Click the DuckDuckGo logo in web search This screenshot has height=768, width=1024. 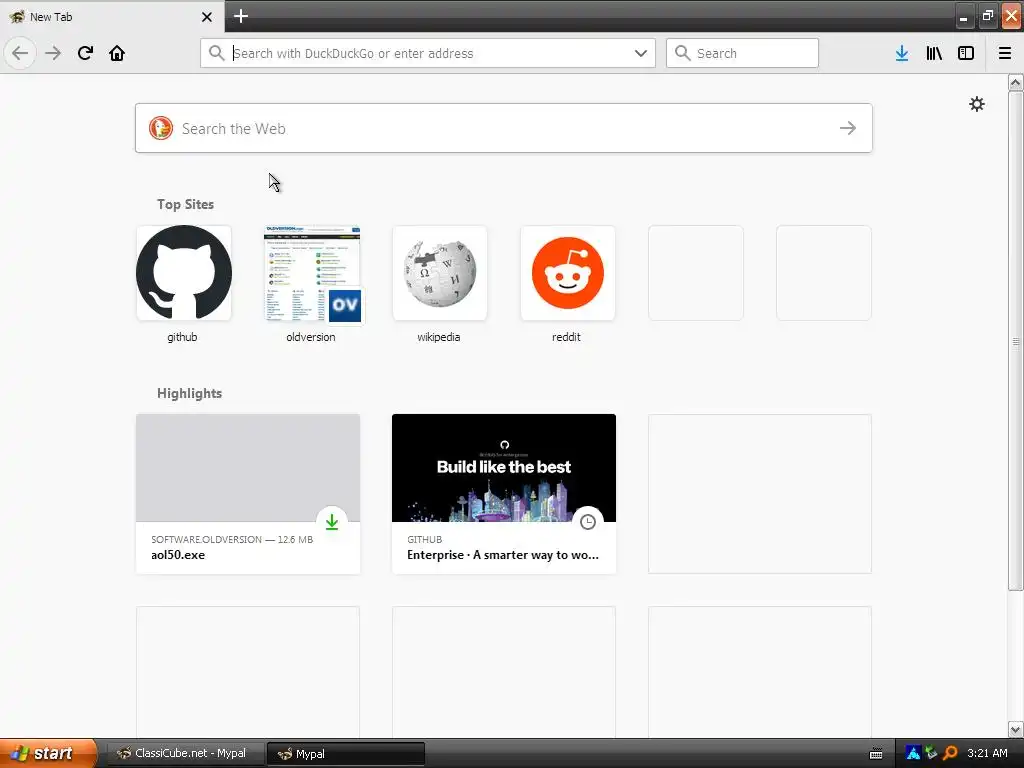(161, 128)
